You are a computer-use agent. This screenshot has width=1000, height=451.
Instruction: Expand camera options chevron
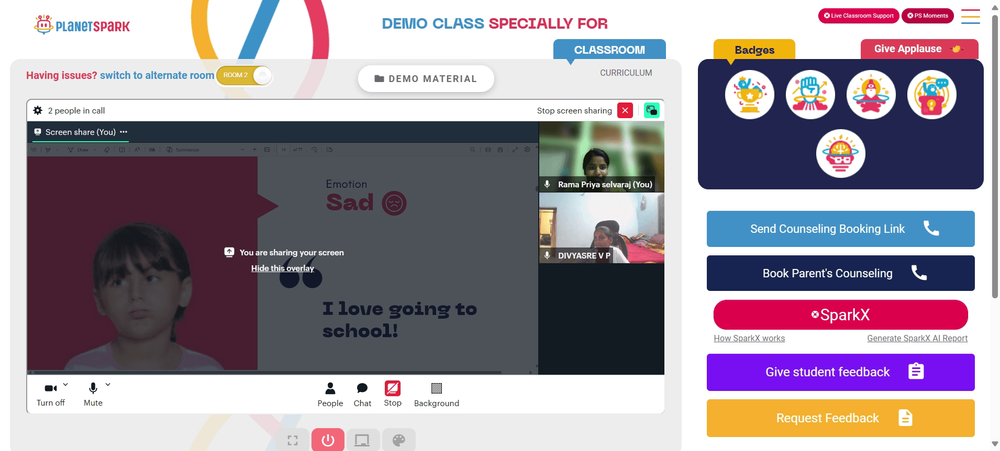tap(66, 385)
